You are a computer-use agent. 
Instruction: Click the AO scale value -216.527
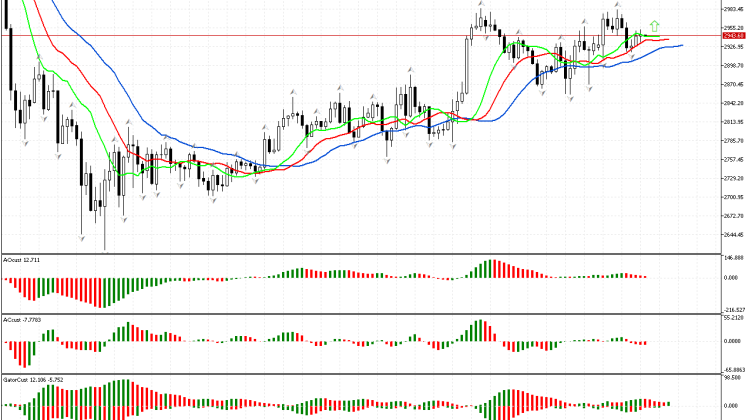coord(733,310)
